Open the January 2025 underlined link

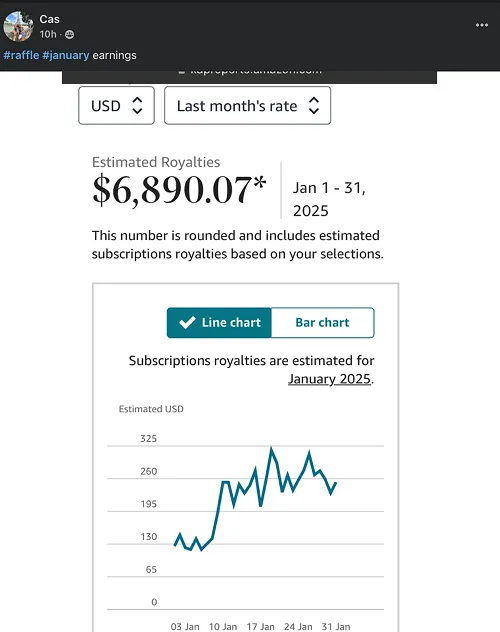coord(329,379)
